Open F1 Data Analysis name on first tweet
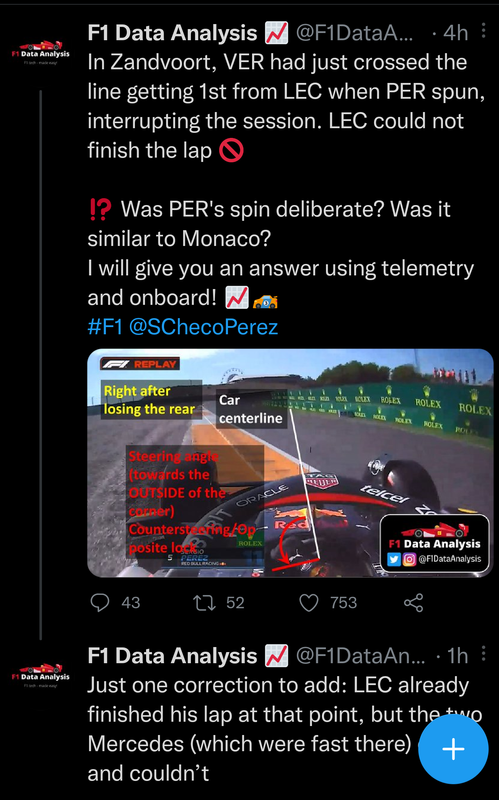The height and width of the screenshot is (800, 499). (172, 33)
